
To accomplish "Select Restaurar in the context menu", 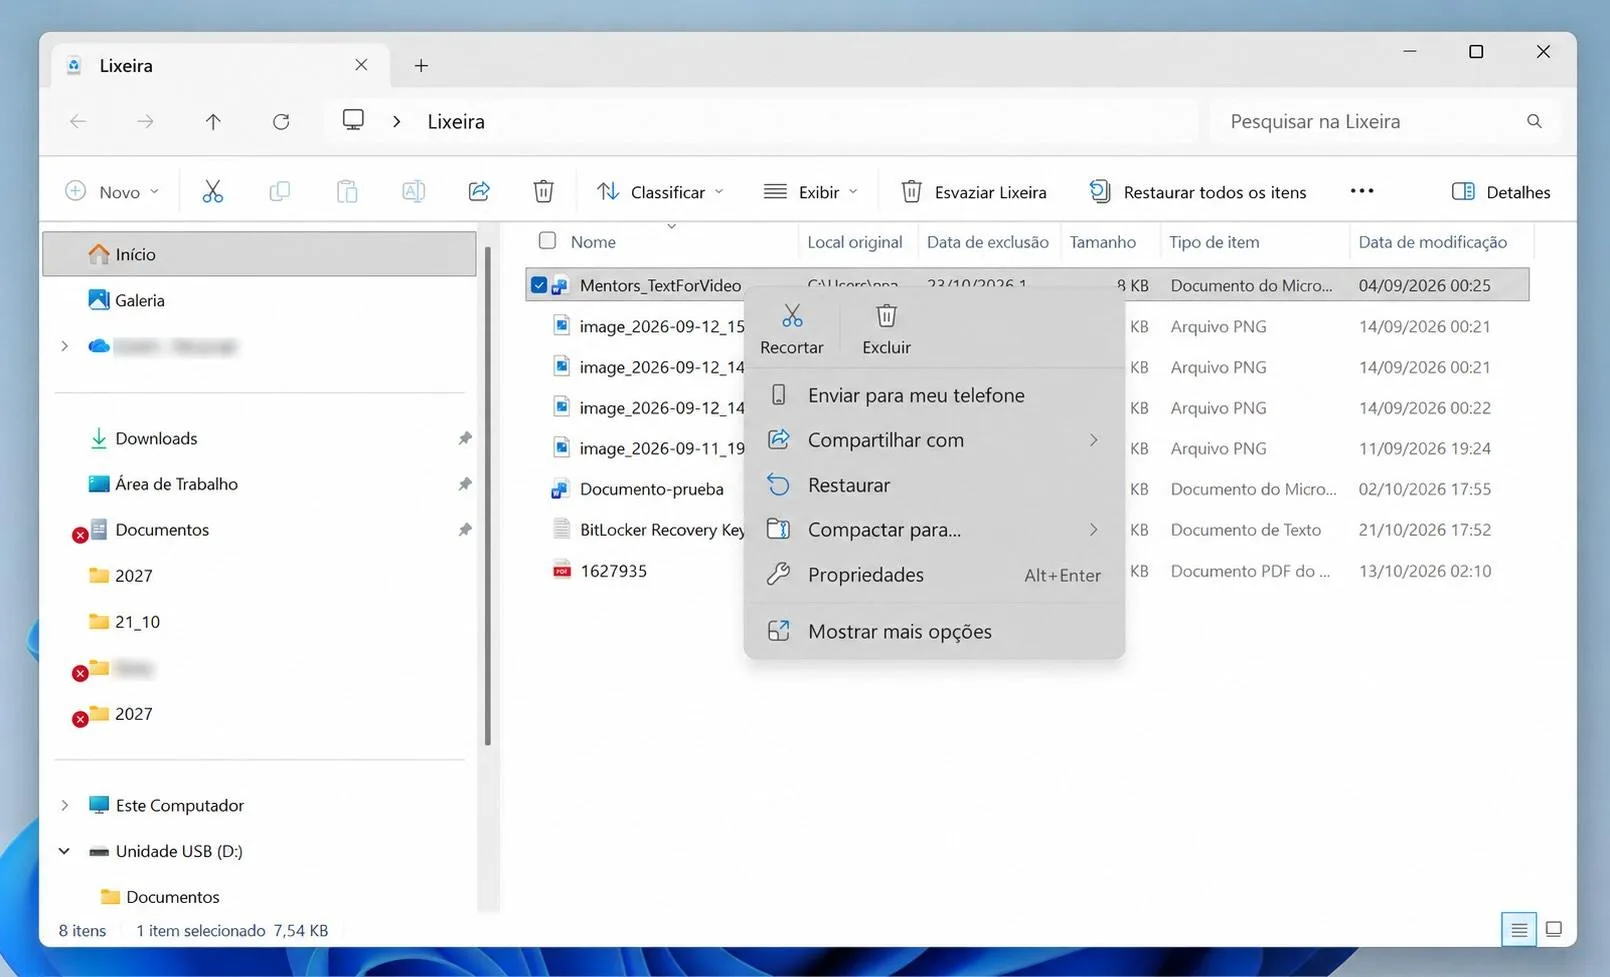I will (934, 485).
